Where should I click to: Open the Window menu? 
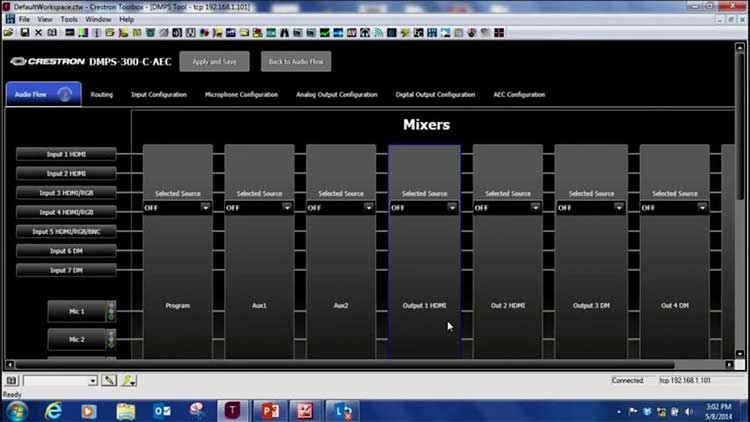point(98,20)
